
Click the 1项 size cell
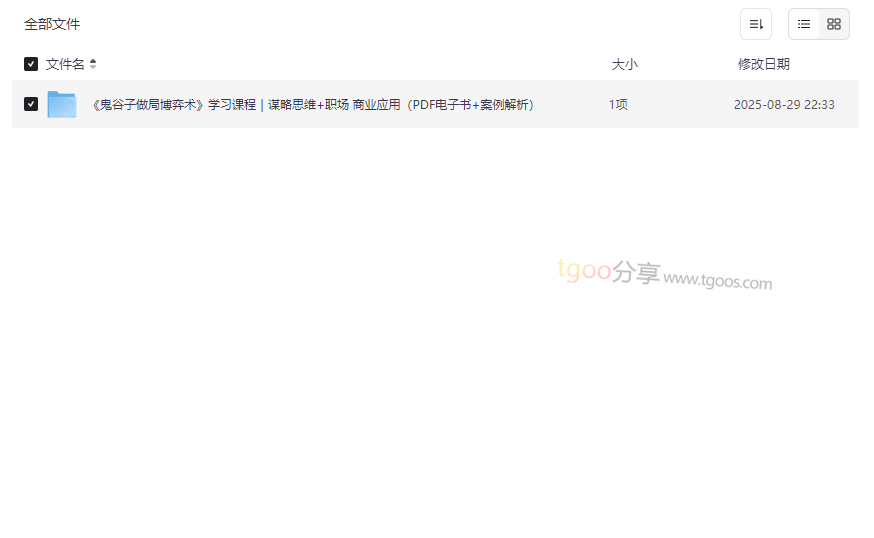click(x=618, y=105)
